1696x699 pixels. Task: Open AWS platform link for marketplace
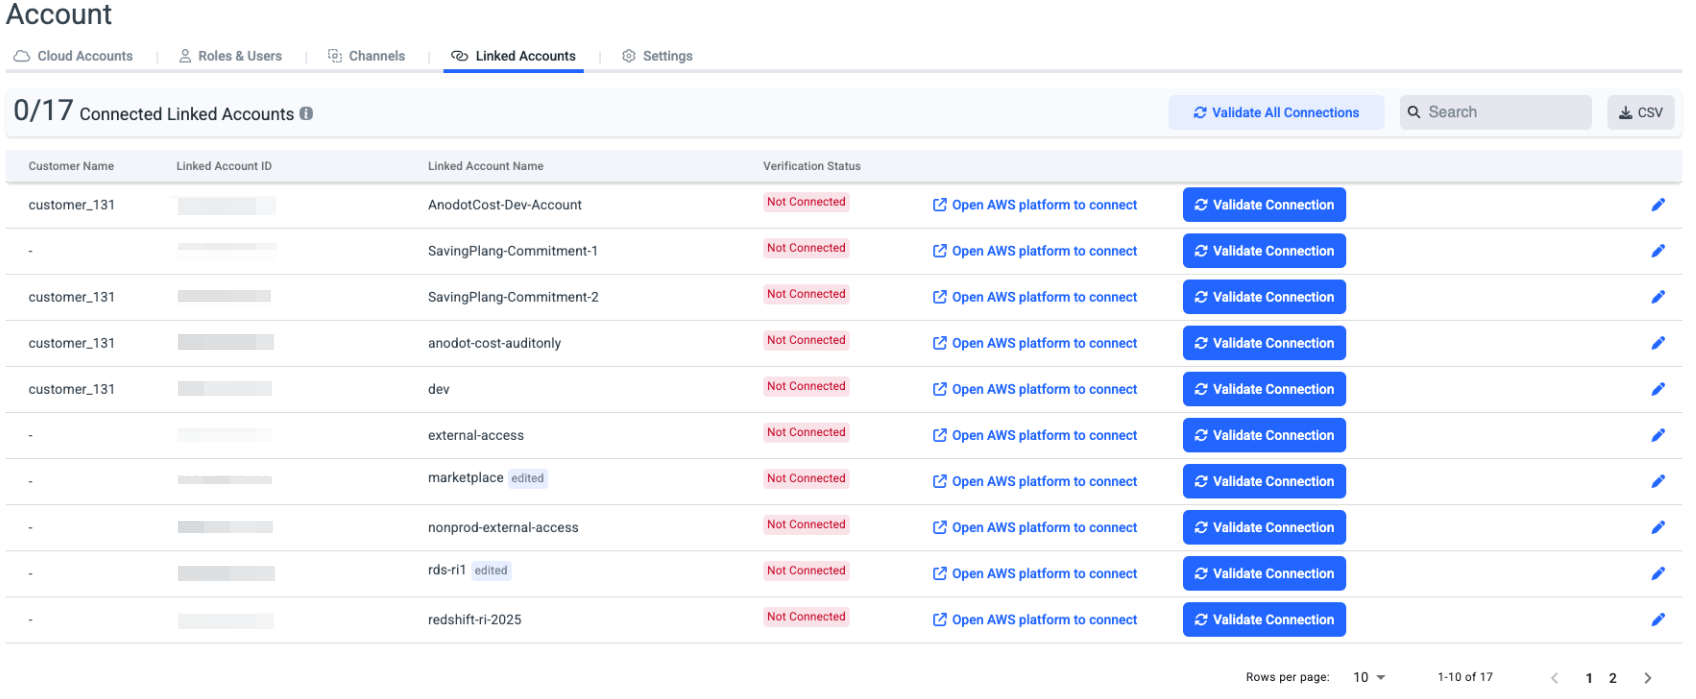pyautogui.click(x=1035, y=481)
